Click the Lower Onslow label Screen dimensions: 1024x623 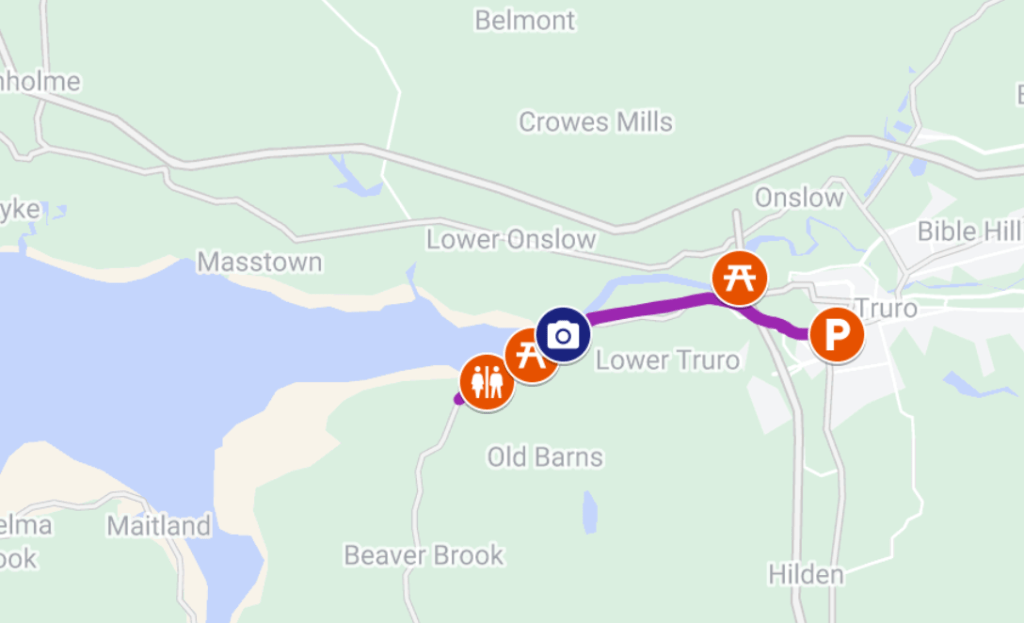[x=511, y=240]
